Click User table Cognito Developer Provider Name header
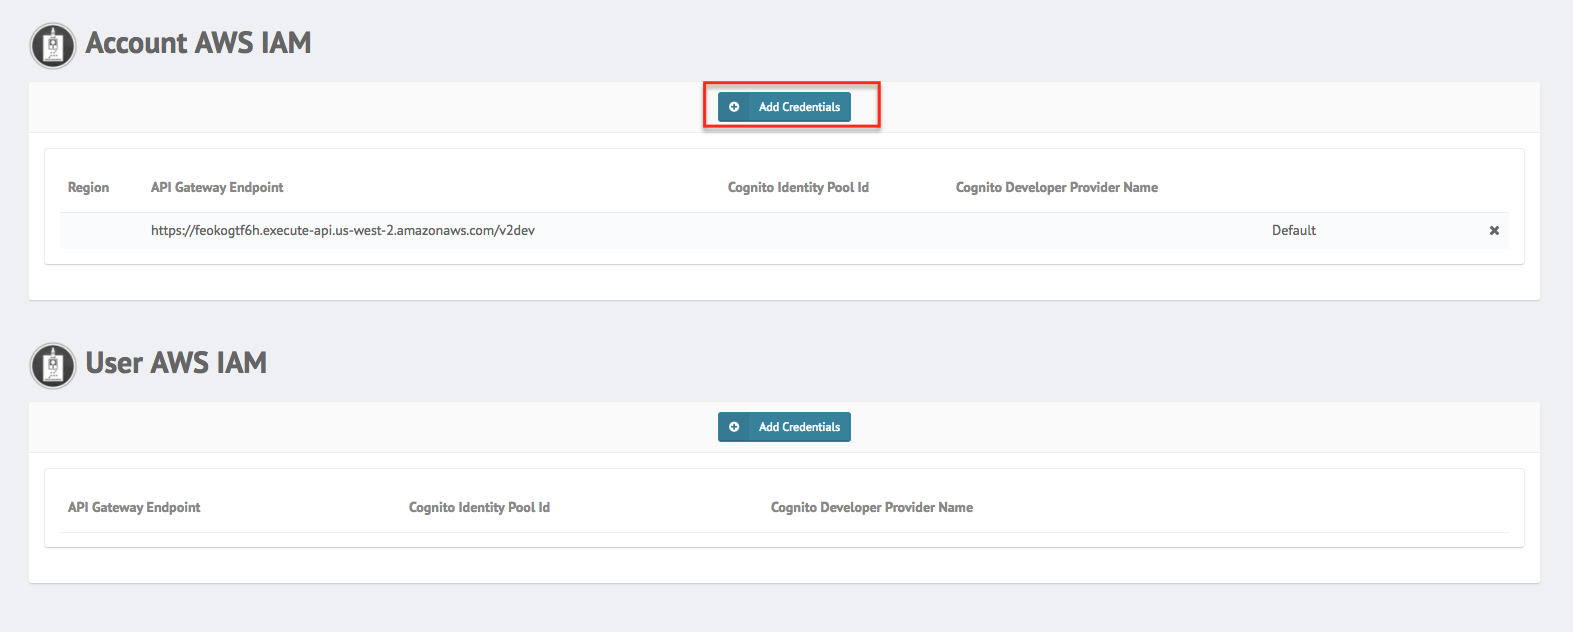Image resolution: width=1573 pixels, height=632 pixels. pyautogui.click(x=872, y=507)
